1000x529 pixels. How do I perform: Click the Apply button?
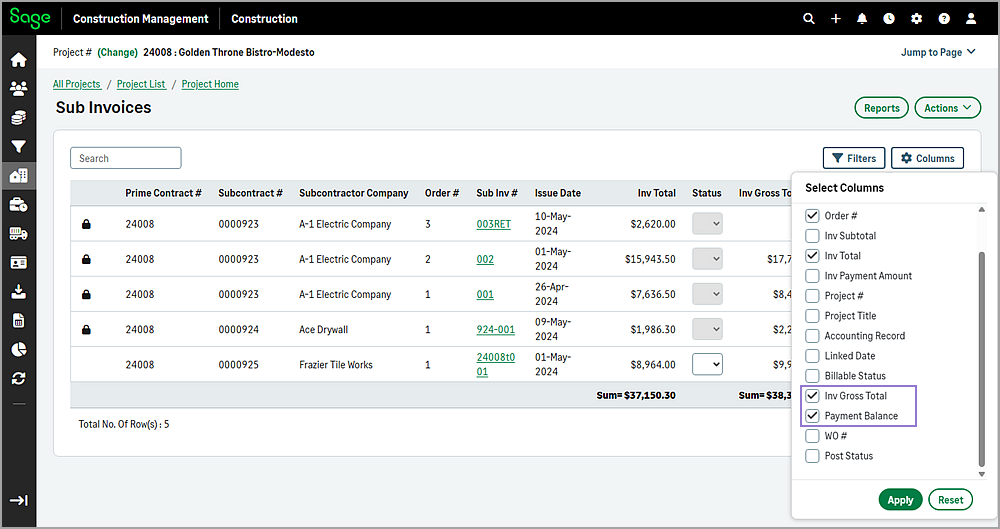(x=900, y=500)
